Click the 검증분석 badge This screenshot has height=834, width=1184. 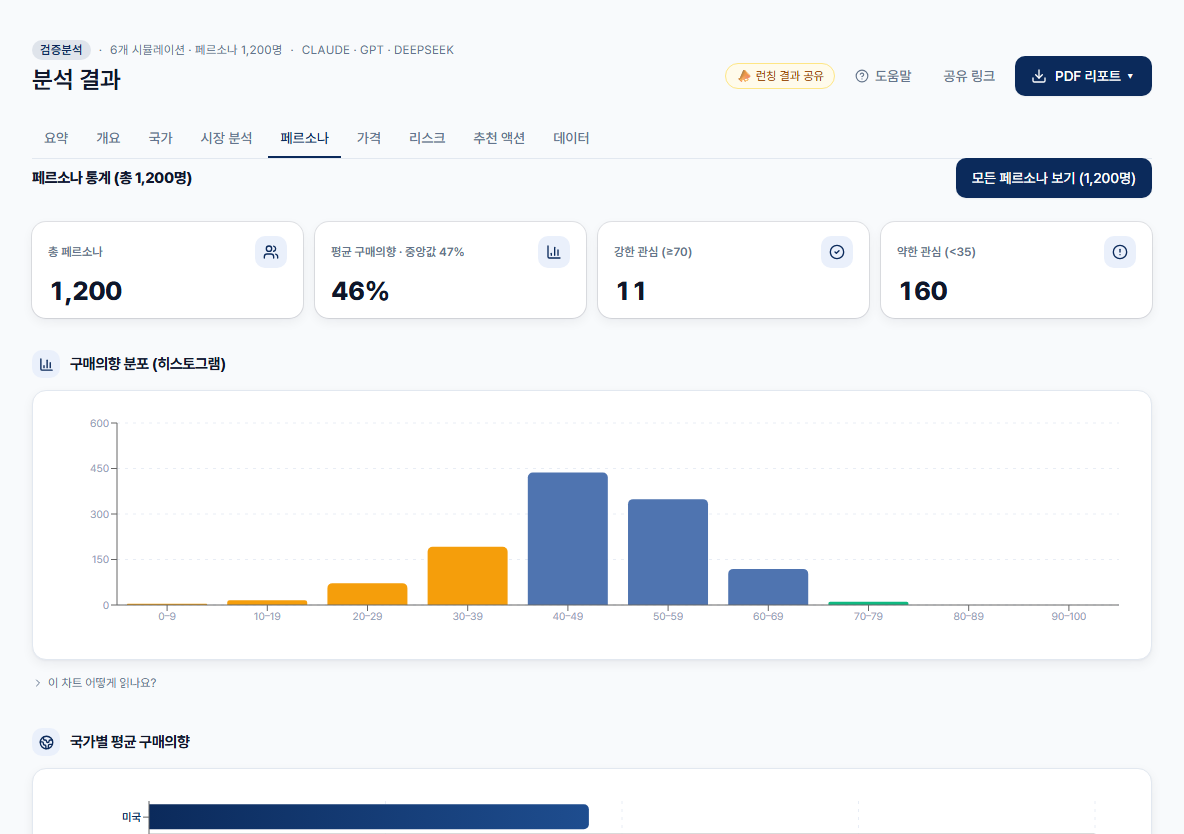pos(61,50)
